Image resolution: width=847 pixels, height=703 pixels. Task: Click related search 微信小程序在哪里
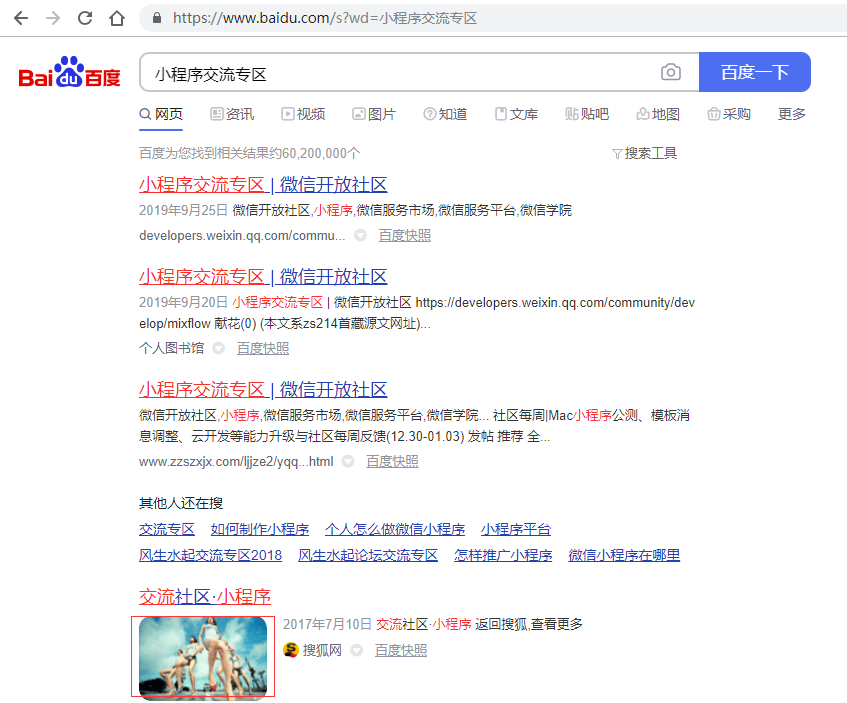[x=624, y=555]
